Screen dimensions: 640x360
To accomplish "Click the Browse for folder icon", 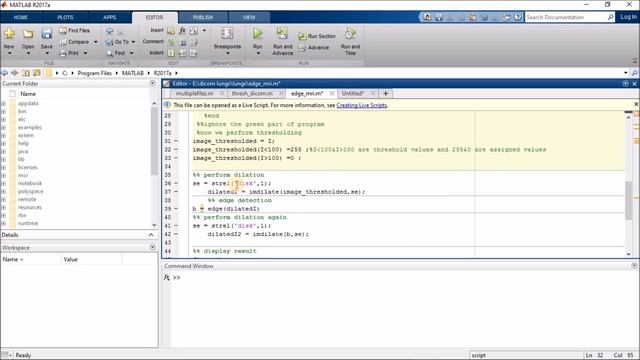I will [37, 73].
